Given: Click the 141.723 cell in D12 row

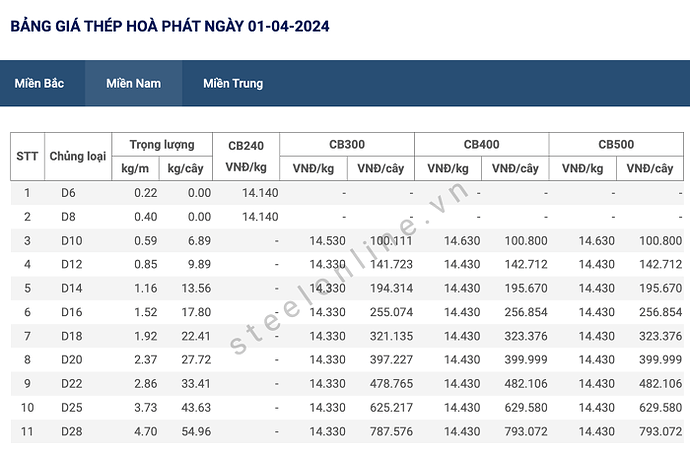Looking at the screenshot, I should click(391, 264).
